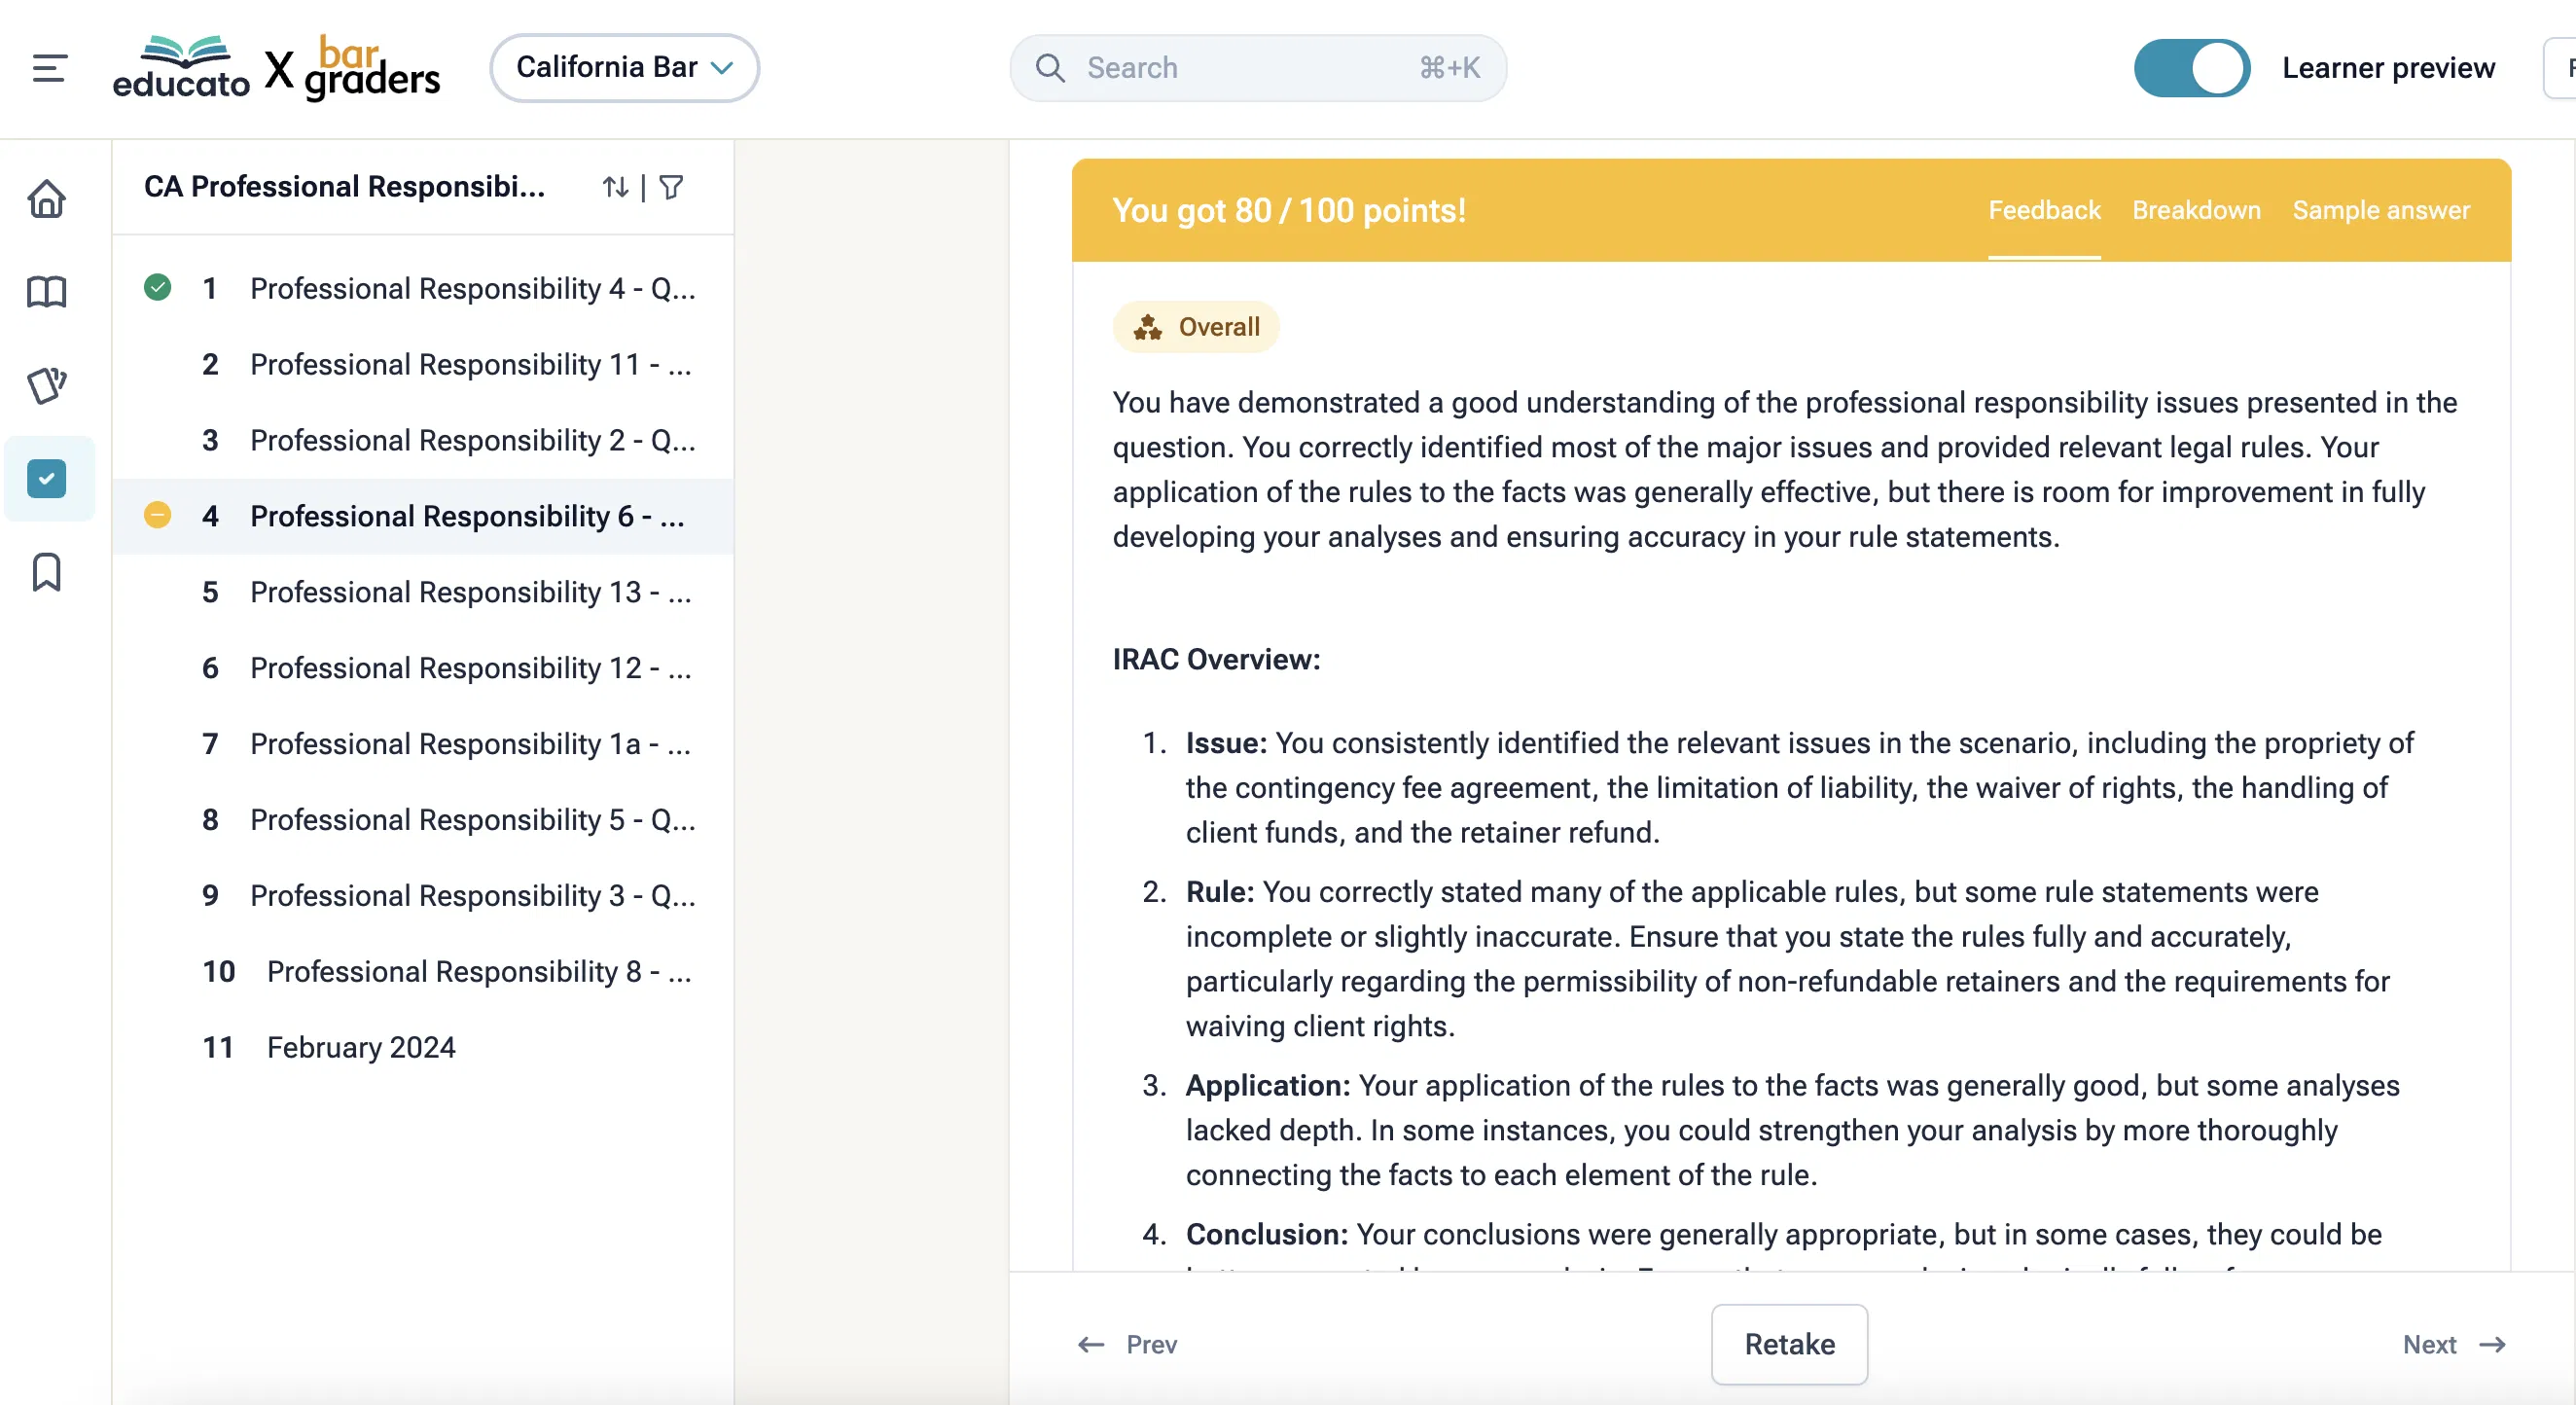Open the Sample answer tab
This screenshot has height=1405, width=2576.
pos(2381,210)
